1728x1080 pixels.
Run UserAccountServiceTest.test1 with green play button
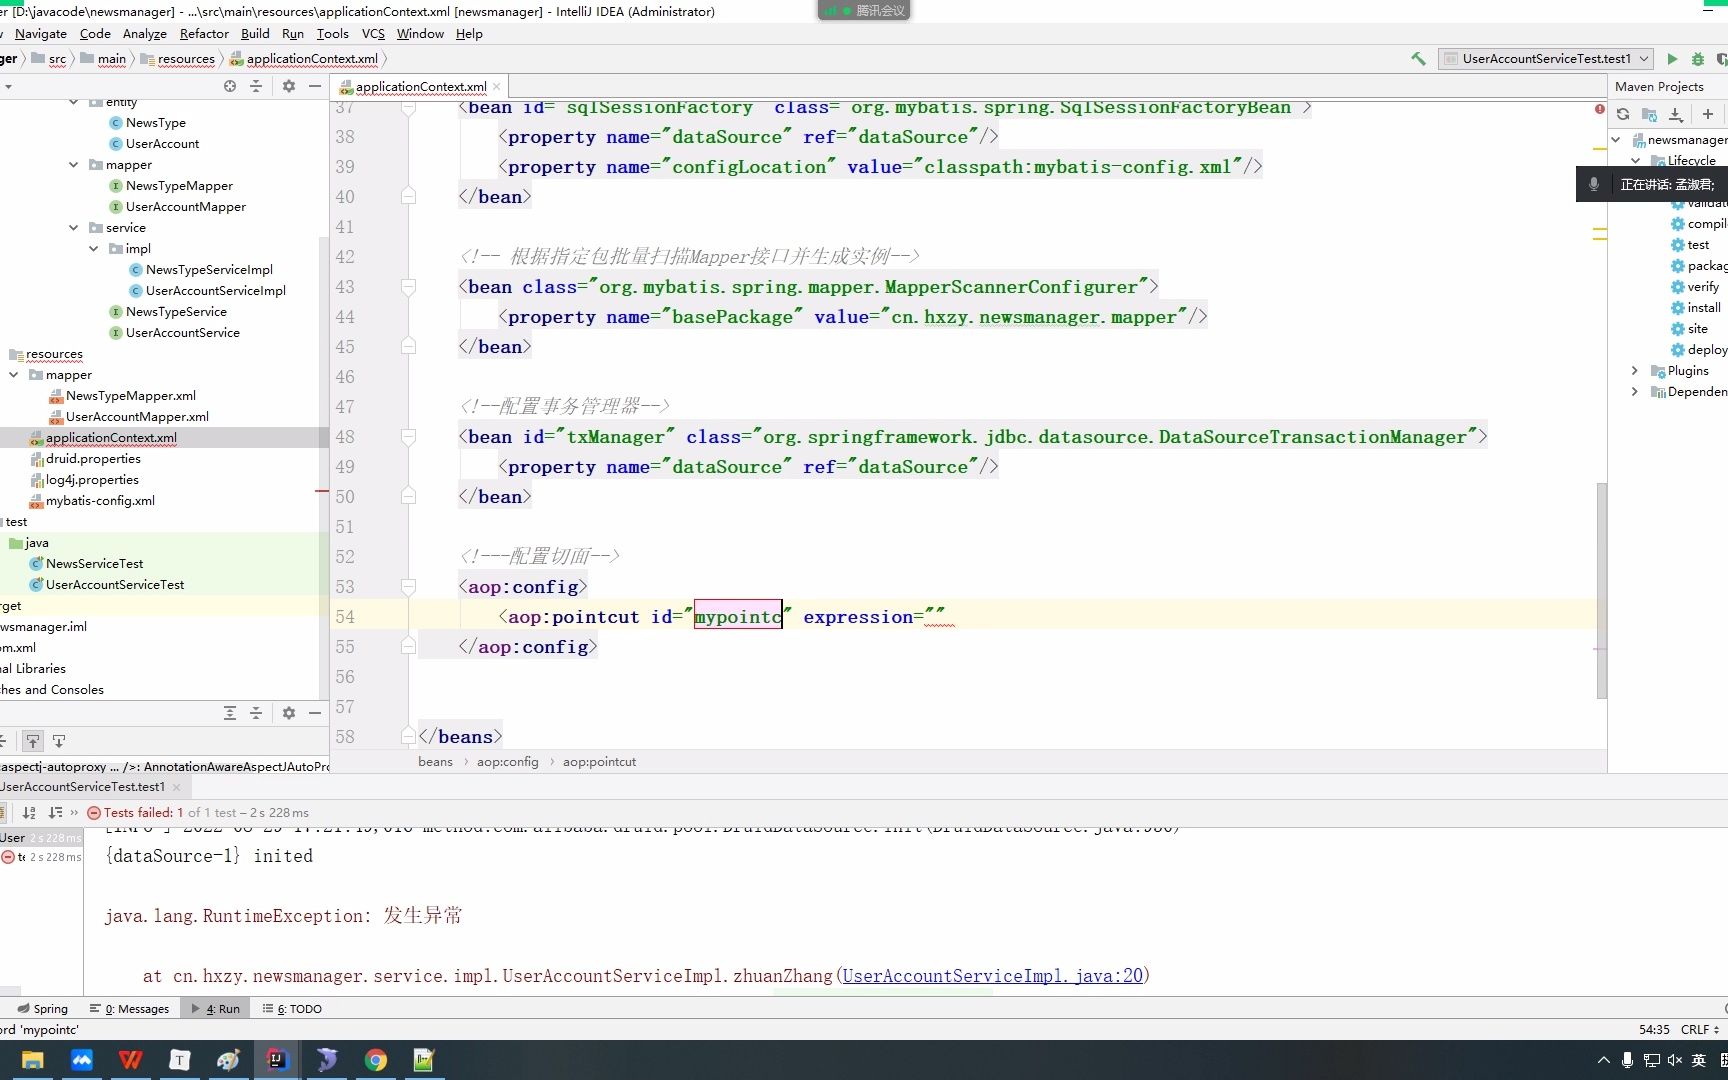coord(1671,59)
